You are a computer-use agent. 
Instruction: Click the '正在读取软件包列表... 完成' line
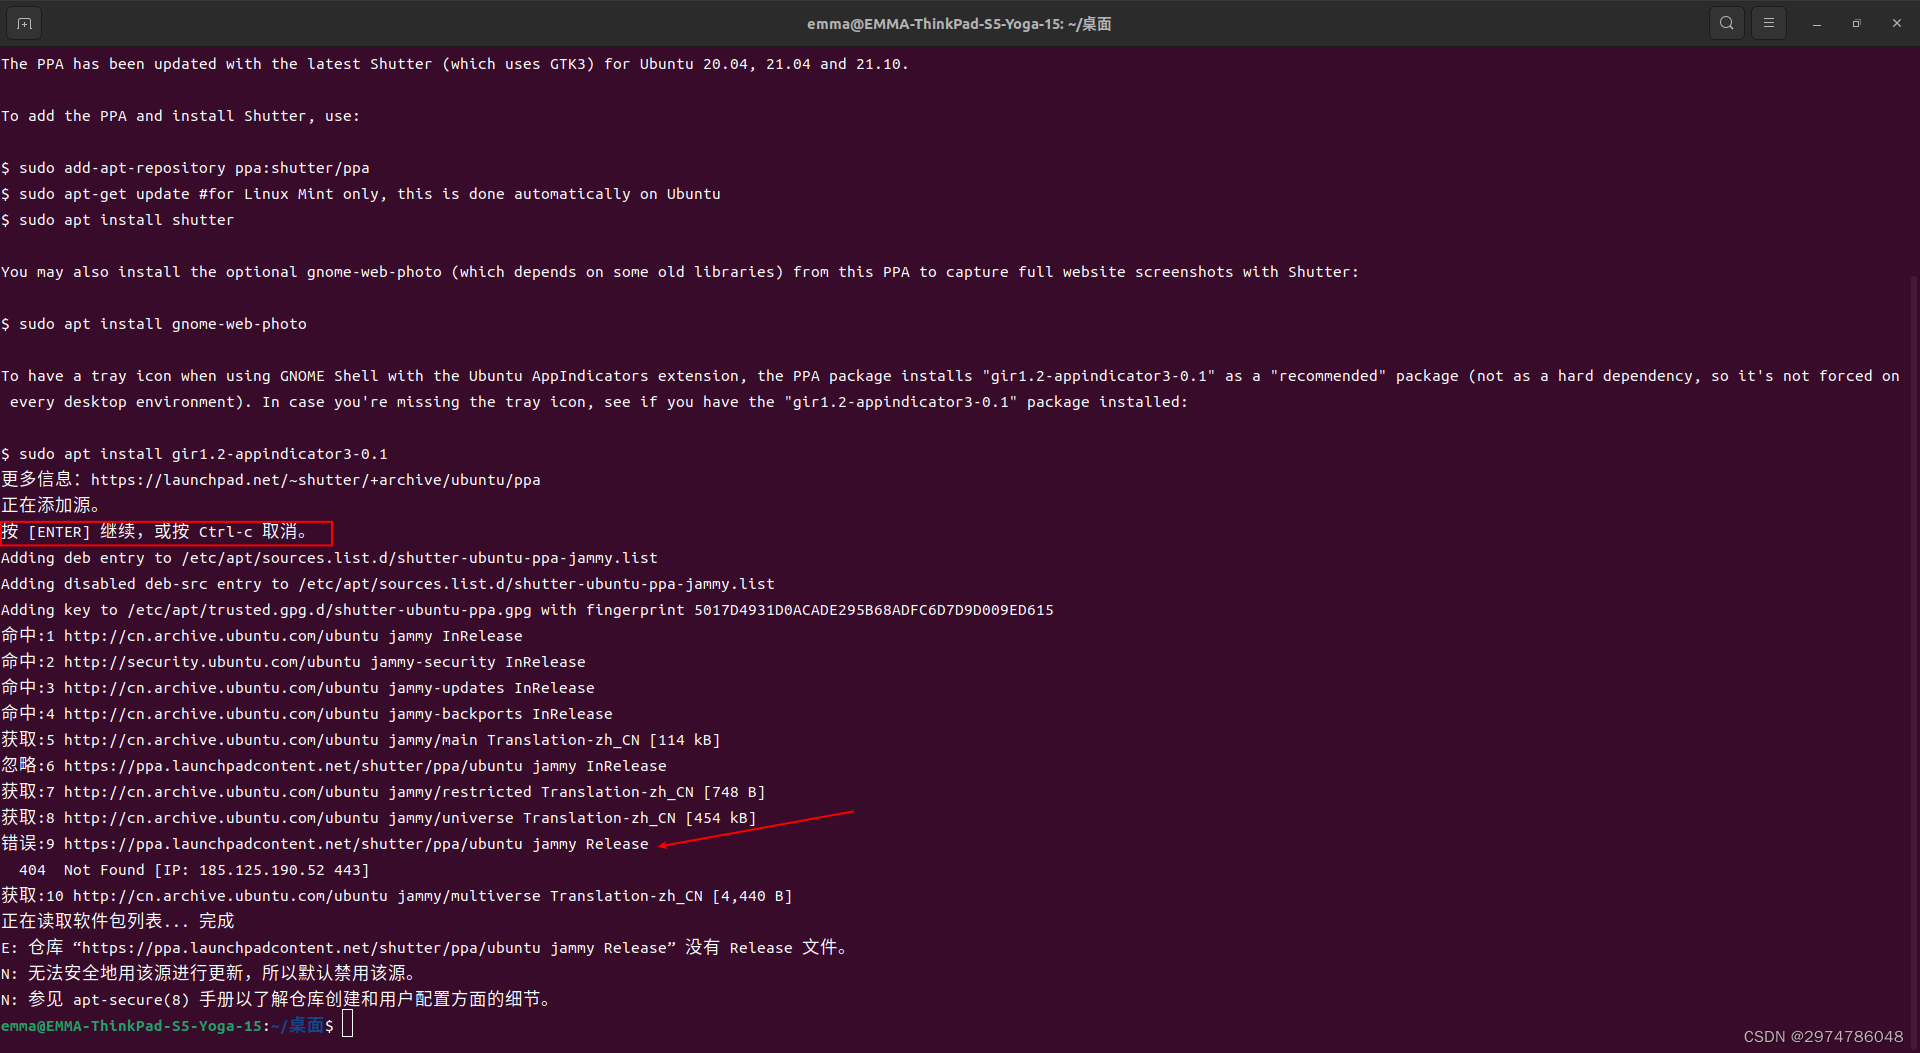point(118,922)
